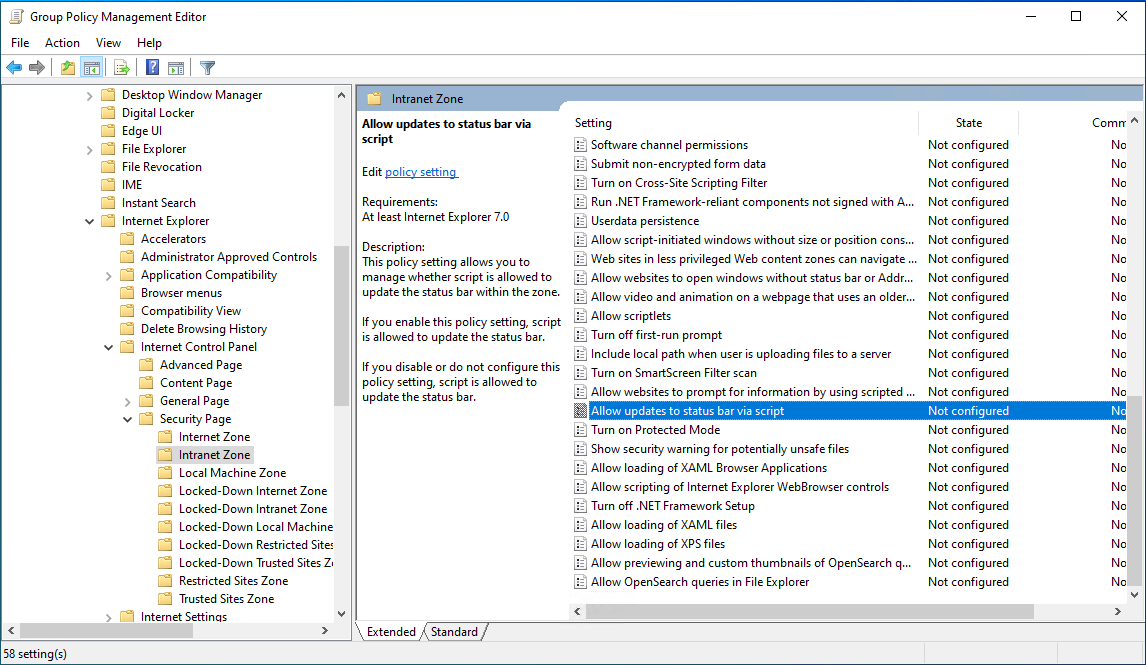Select 'Allow updates to status bar via script' row
Viewport: 1146px width, 665px height.
[850, 411]
